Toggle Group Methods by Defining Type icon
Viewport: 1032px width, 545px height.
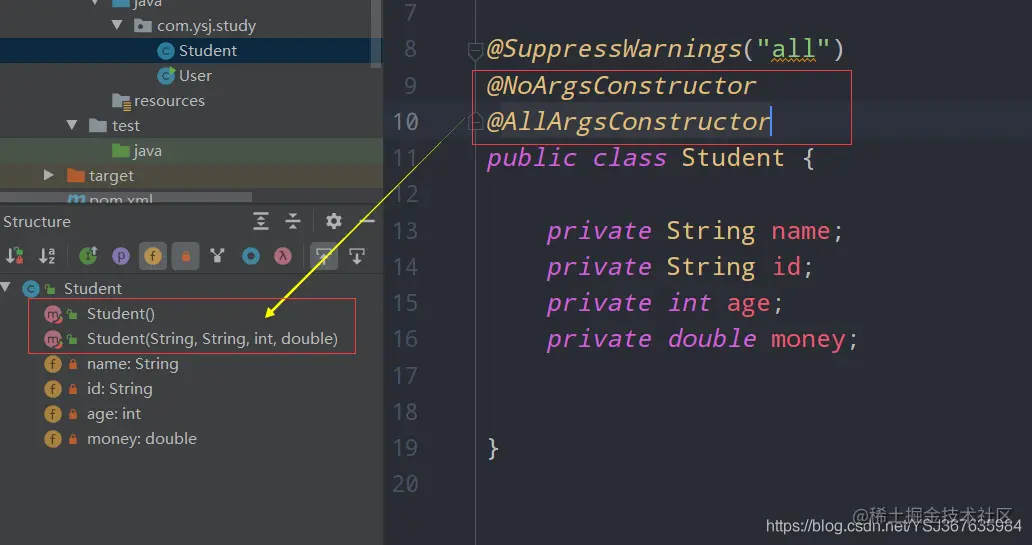click(88, 256)
